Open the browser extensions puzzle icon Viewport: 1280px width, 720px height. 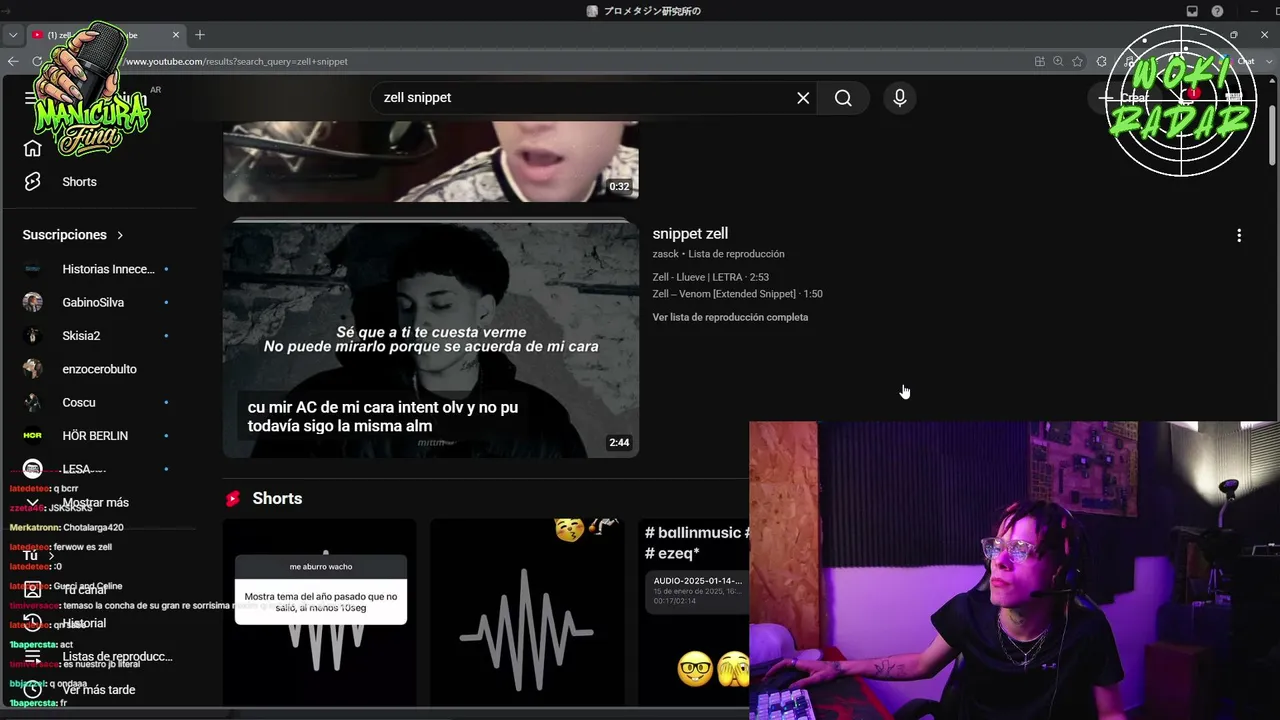[1102, 61]
